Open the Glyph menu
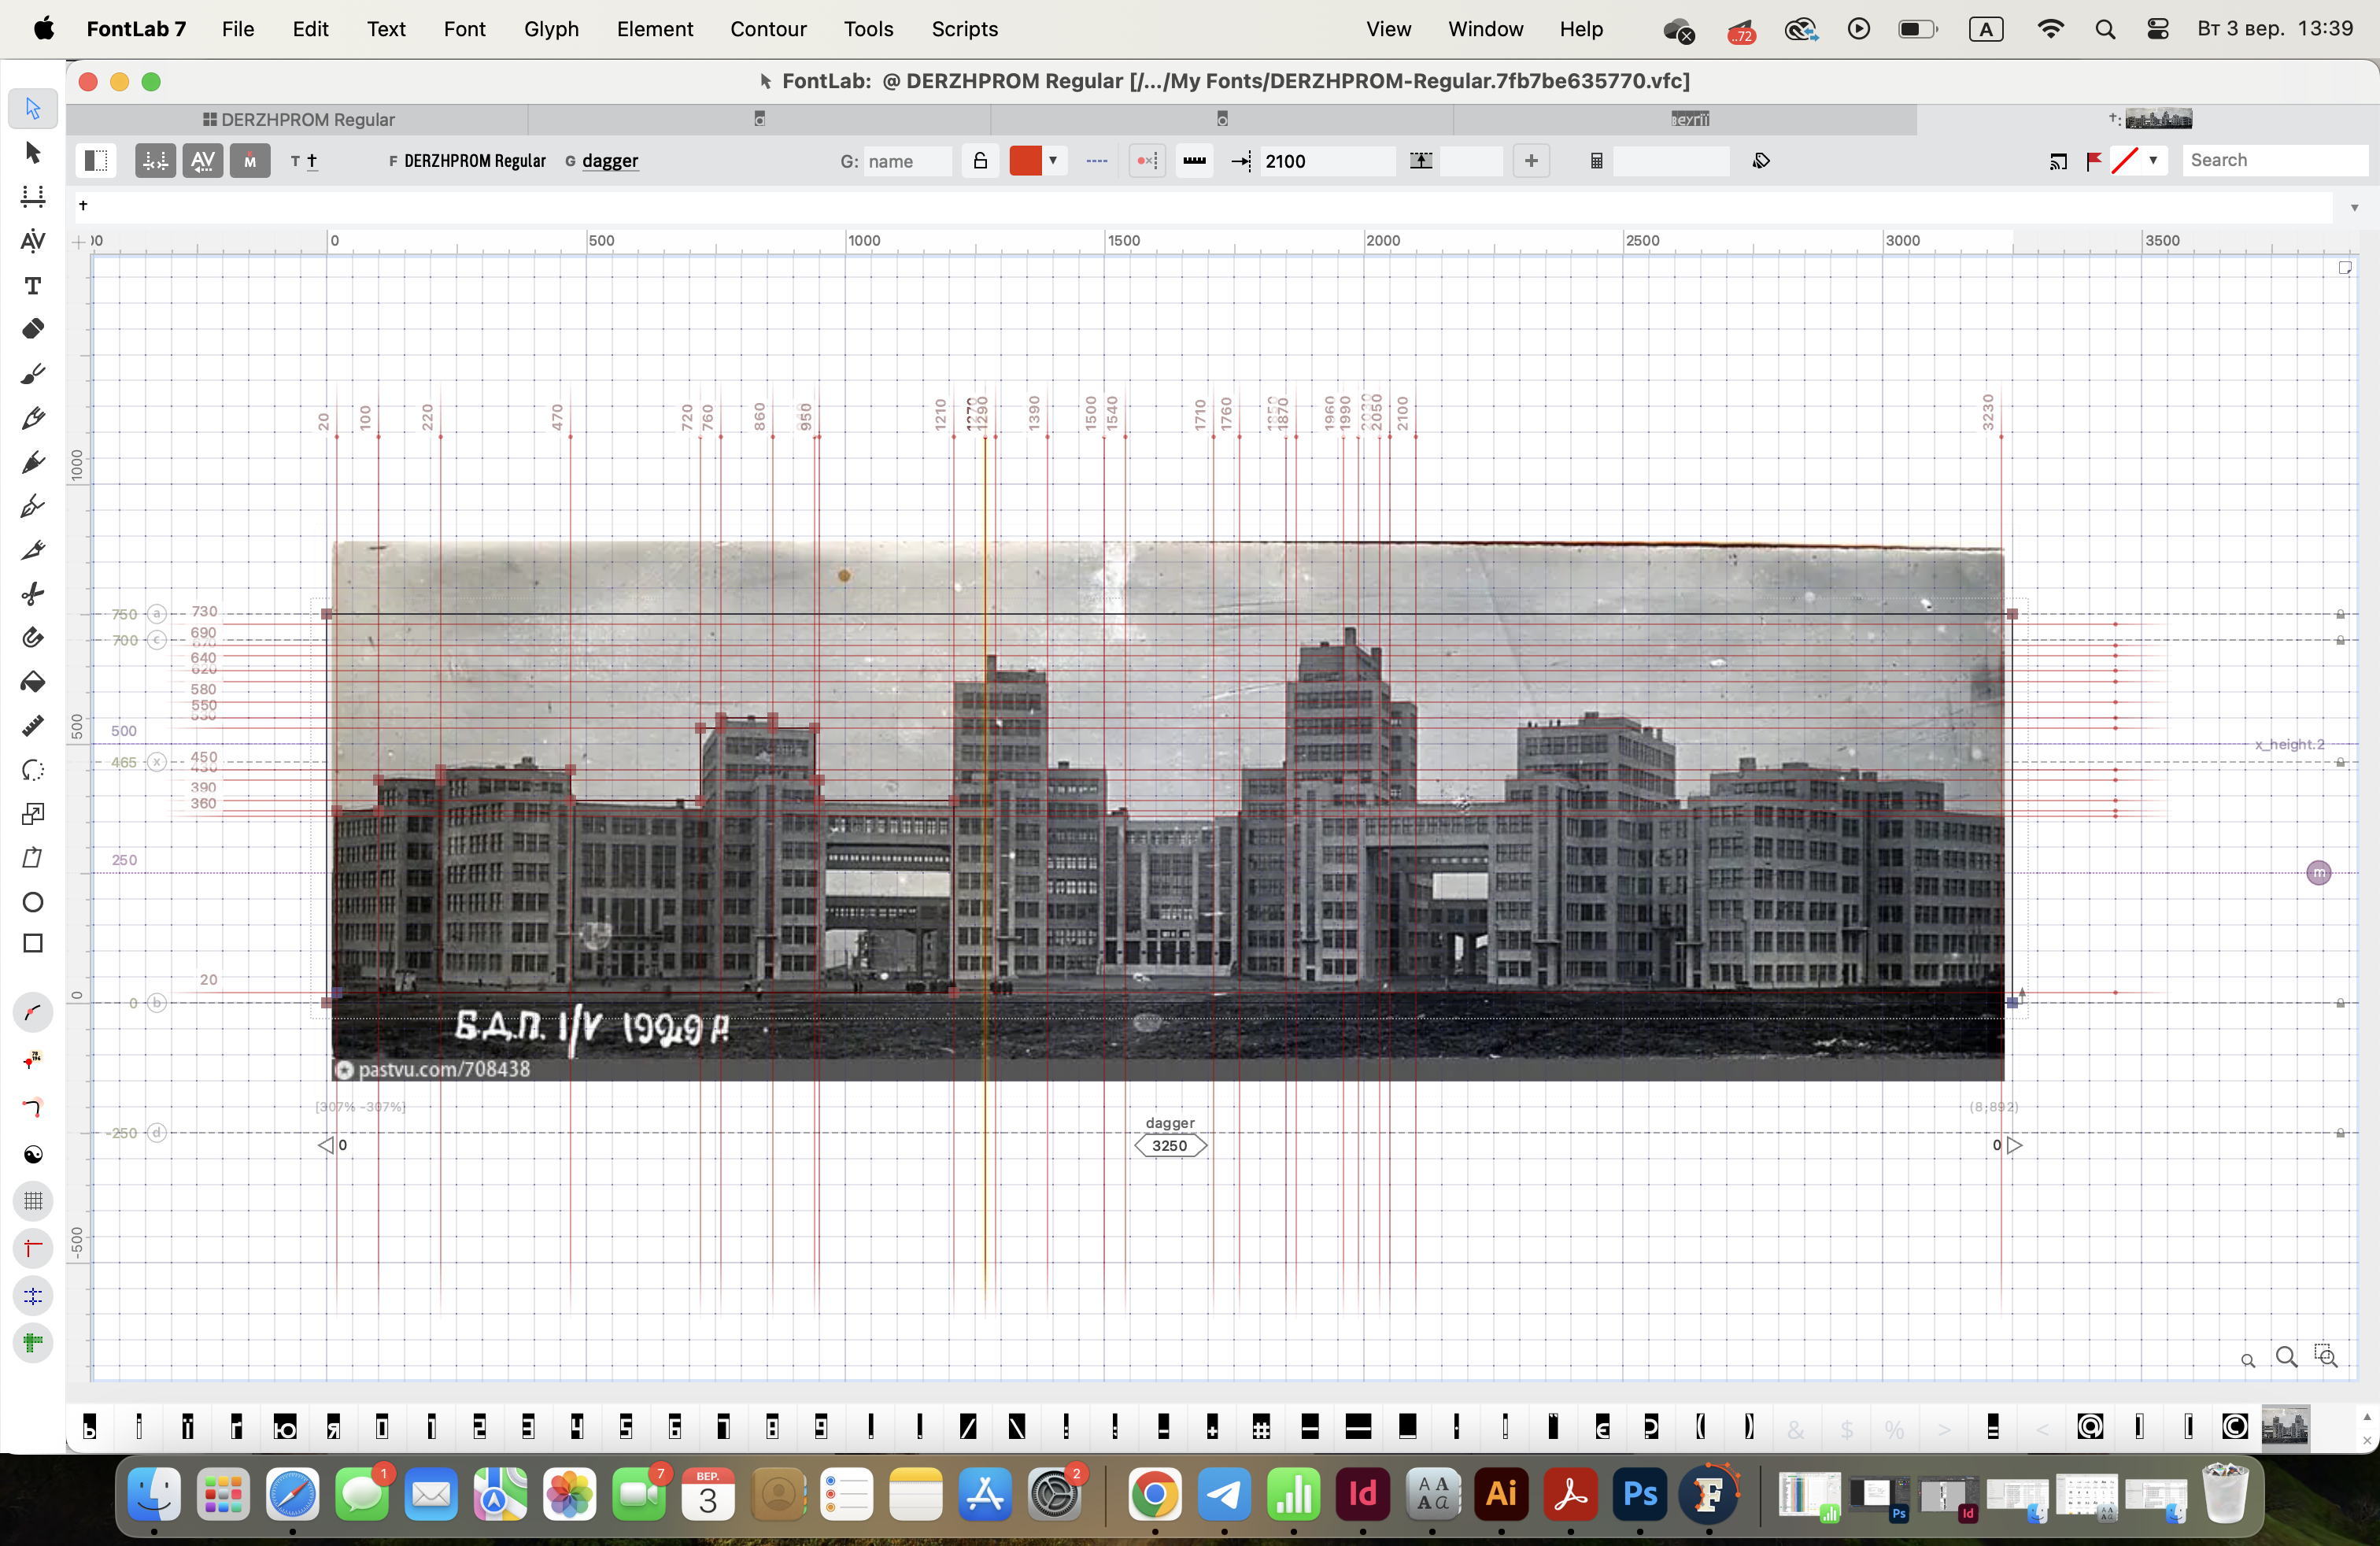Screen dimensions: 2380x1546 (x=551, y=29)
